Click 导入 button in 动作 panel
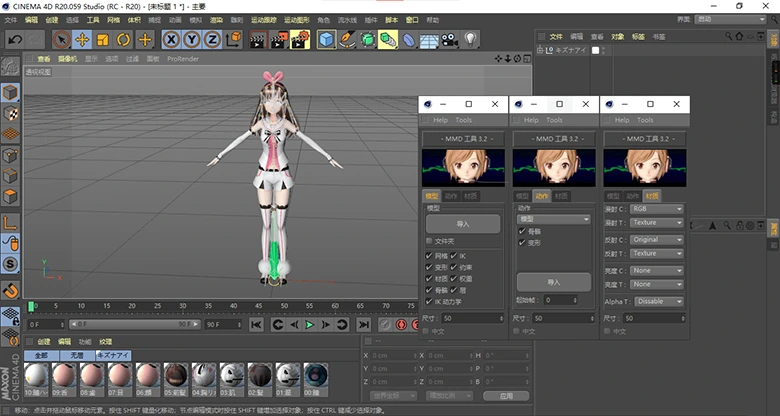The image size is (780, 416). pyautogui.click(x=554, y=282)
